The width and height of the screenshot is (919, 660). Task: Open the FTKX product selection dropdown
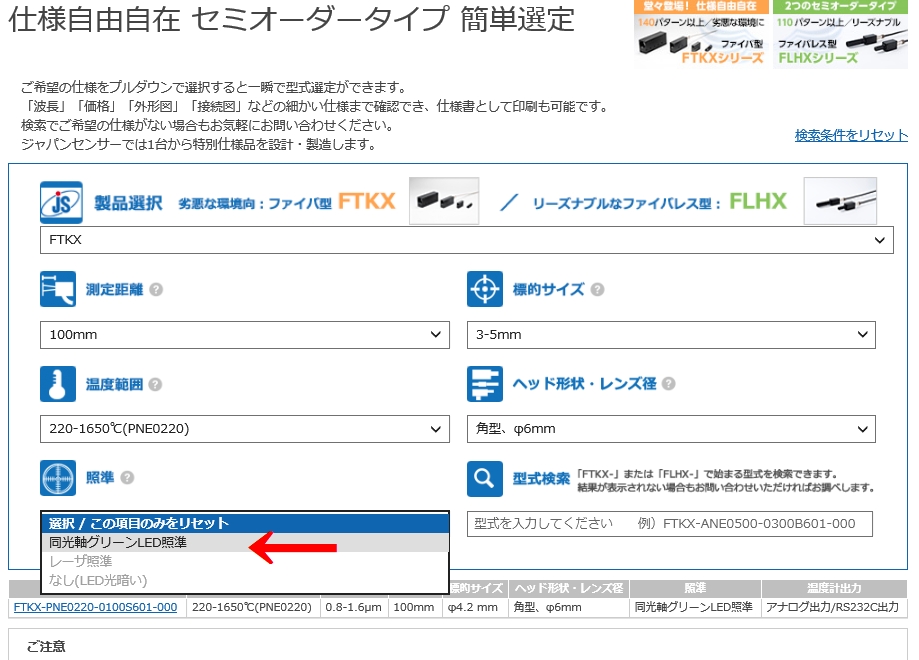tap(467, 240)
